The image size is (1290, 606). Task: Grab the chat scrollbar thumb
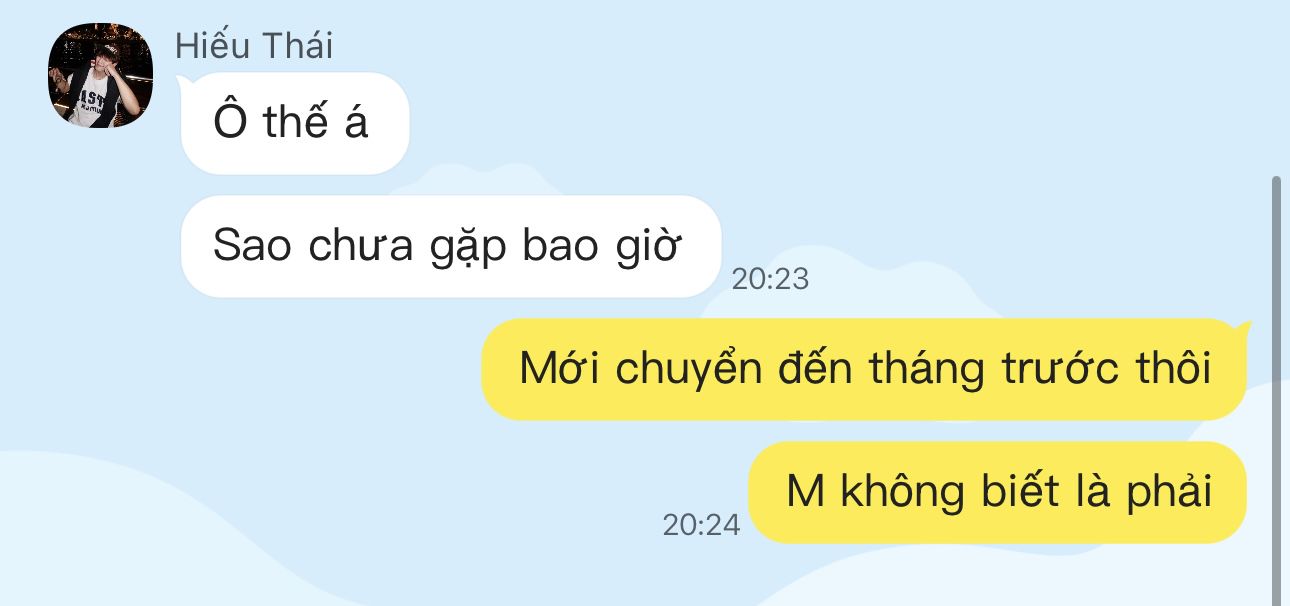pyautogui.click(x=1275, y=391)
